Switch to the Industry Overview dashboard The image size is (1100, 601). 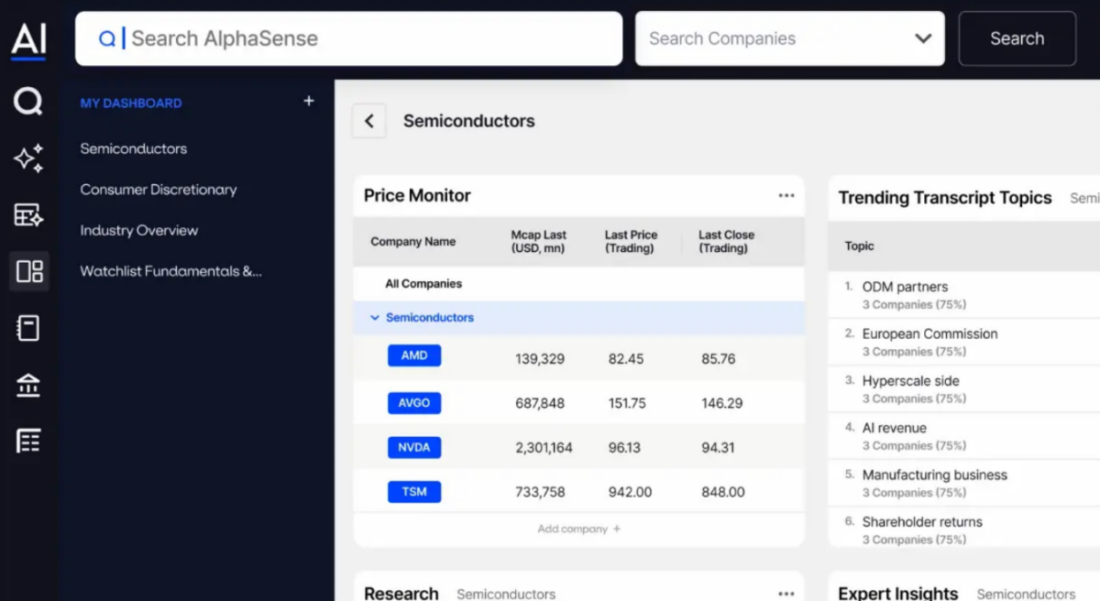tap(138, 230)
